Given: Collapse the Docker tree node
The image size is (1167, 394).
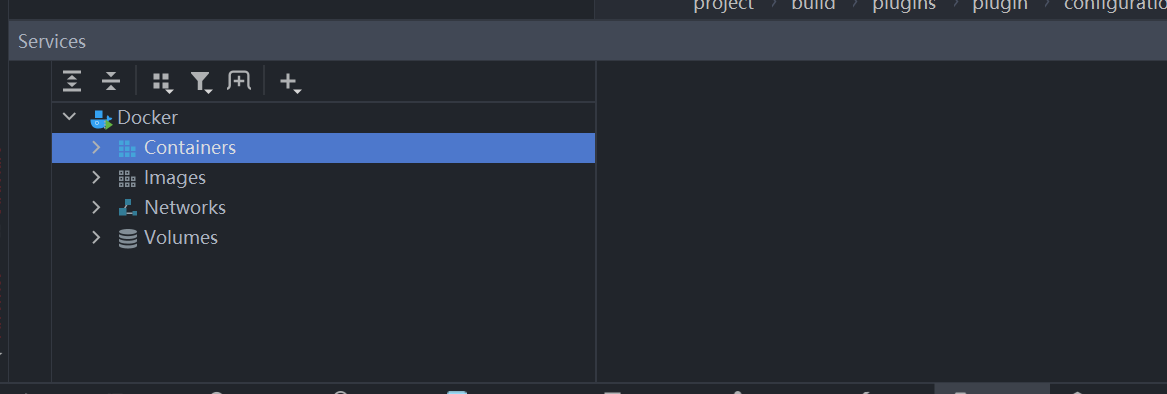Looking at the screenshot, I should tap(69, 117).
